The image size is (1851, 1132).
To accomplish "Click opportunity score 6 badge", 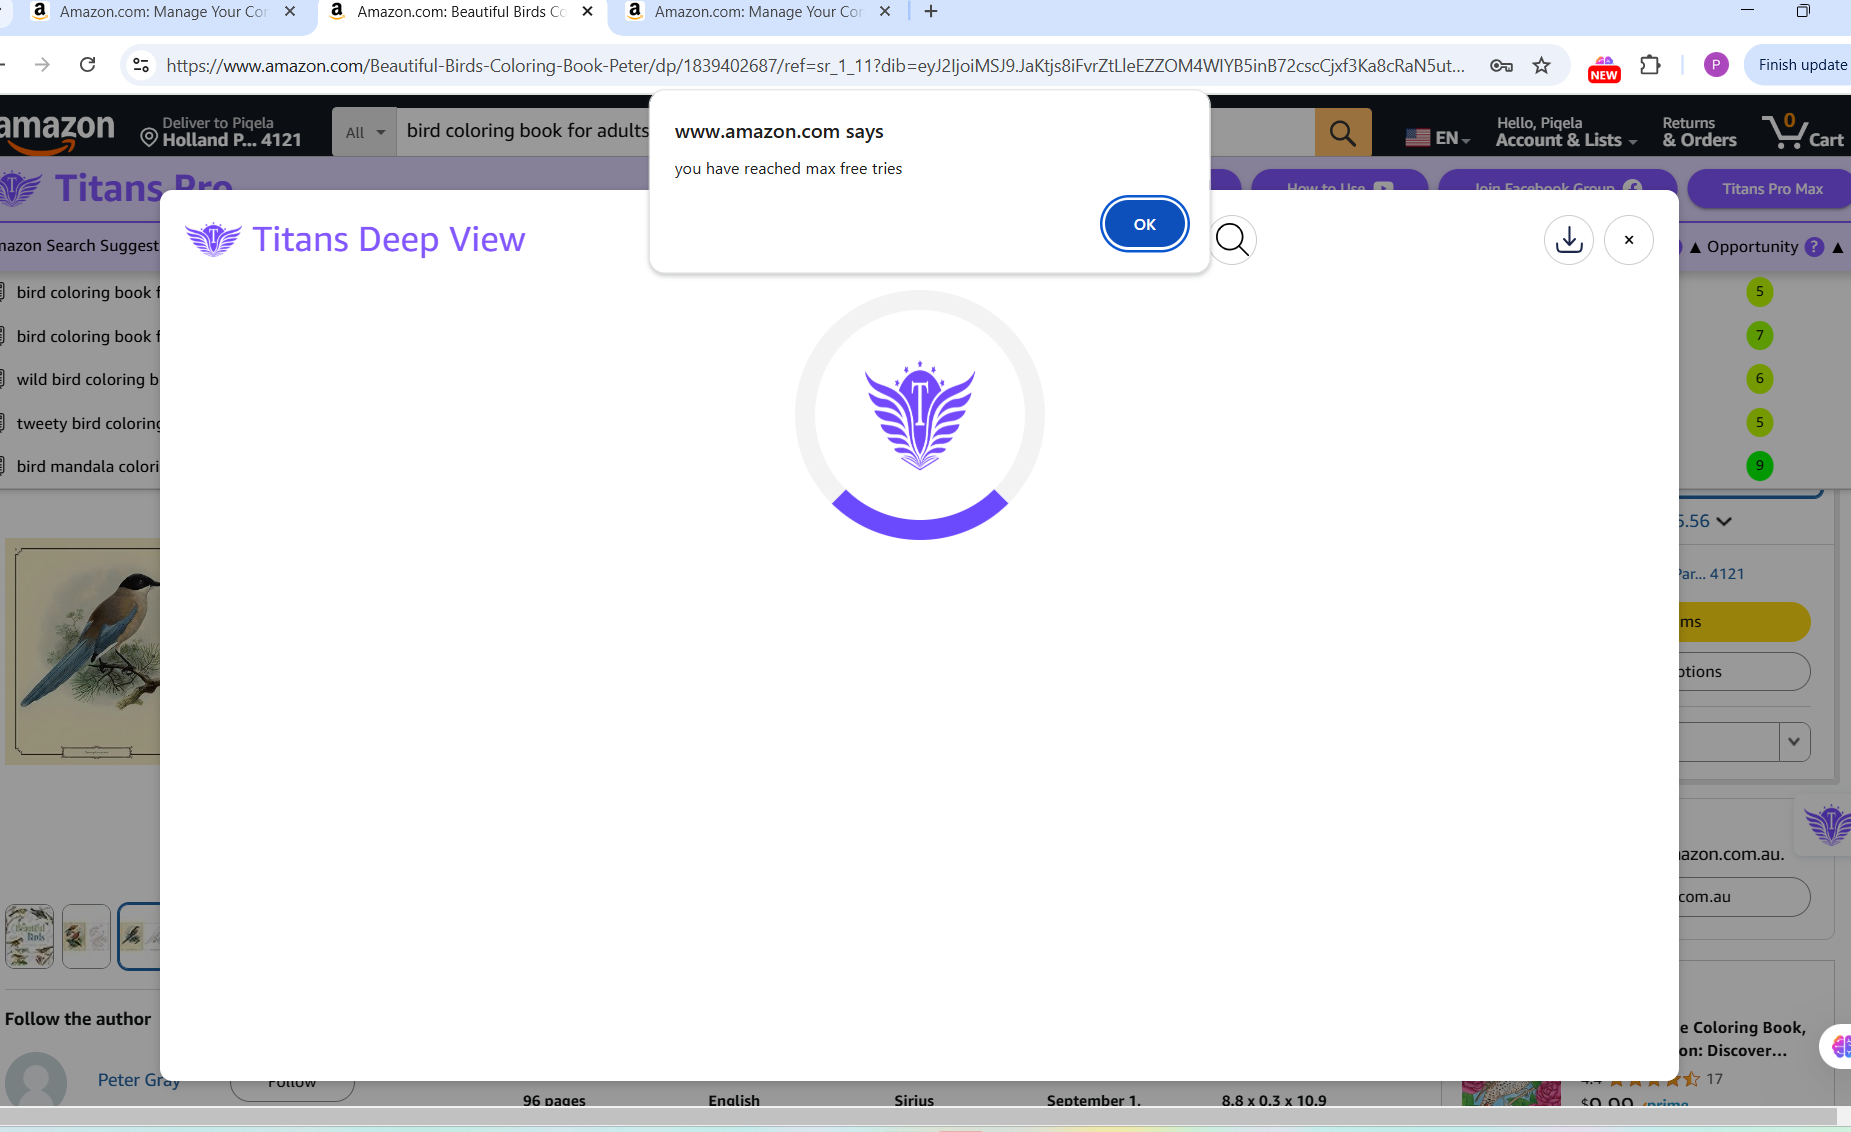I will click(1759, 378).
